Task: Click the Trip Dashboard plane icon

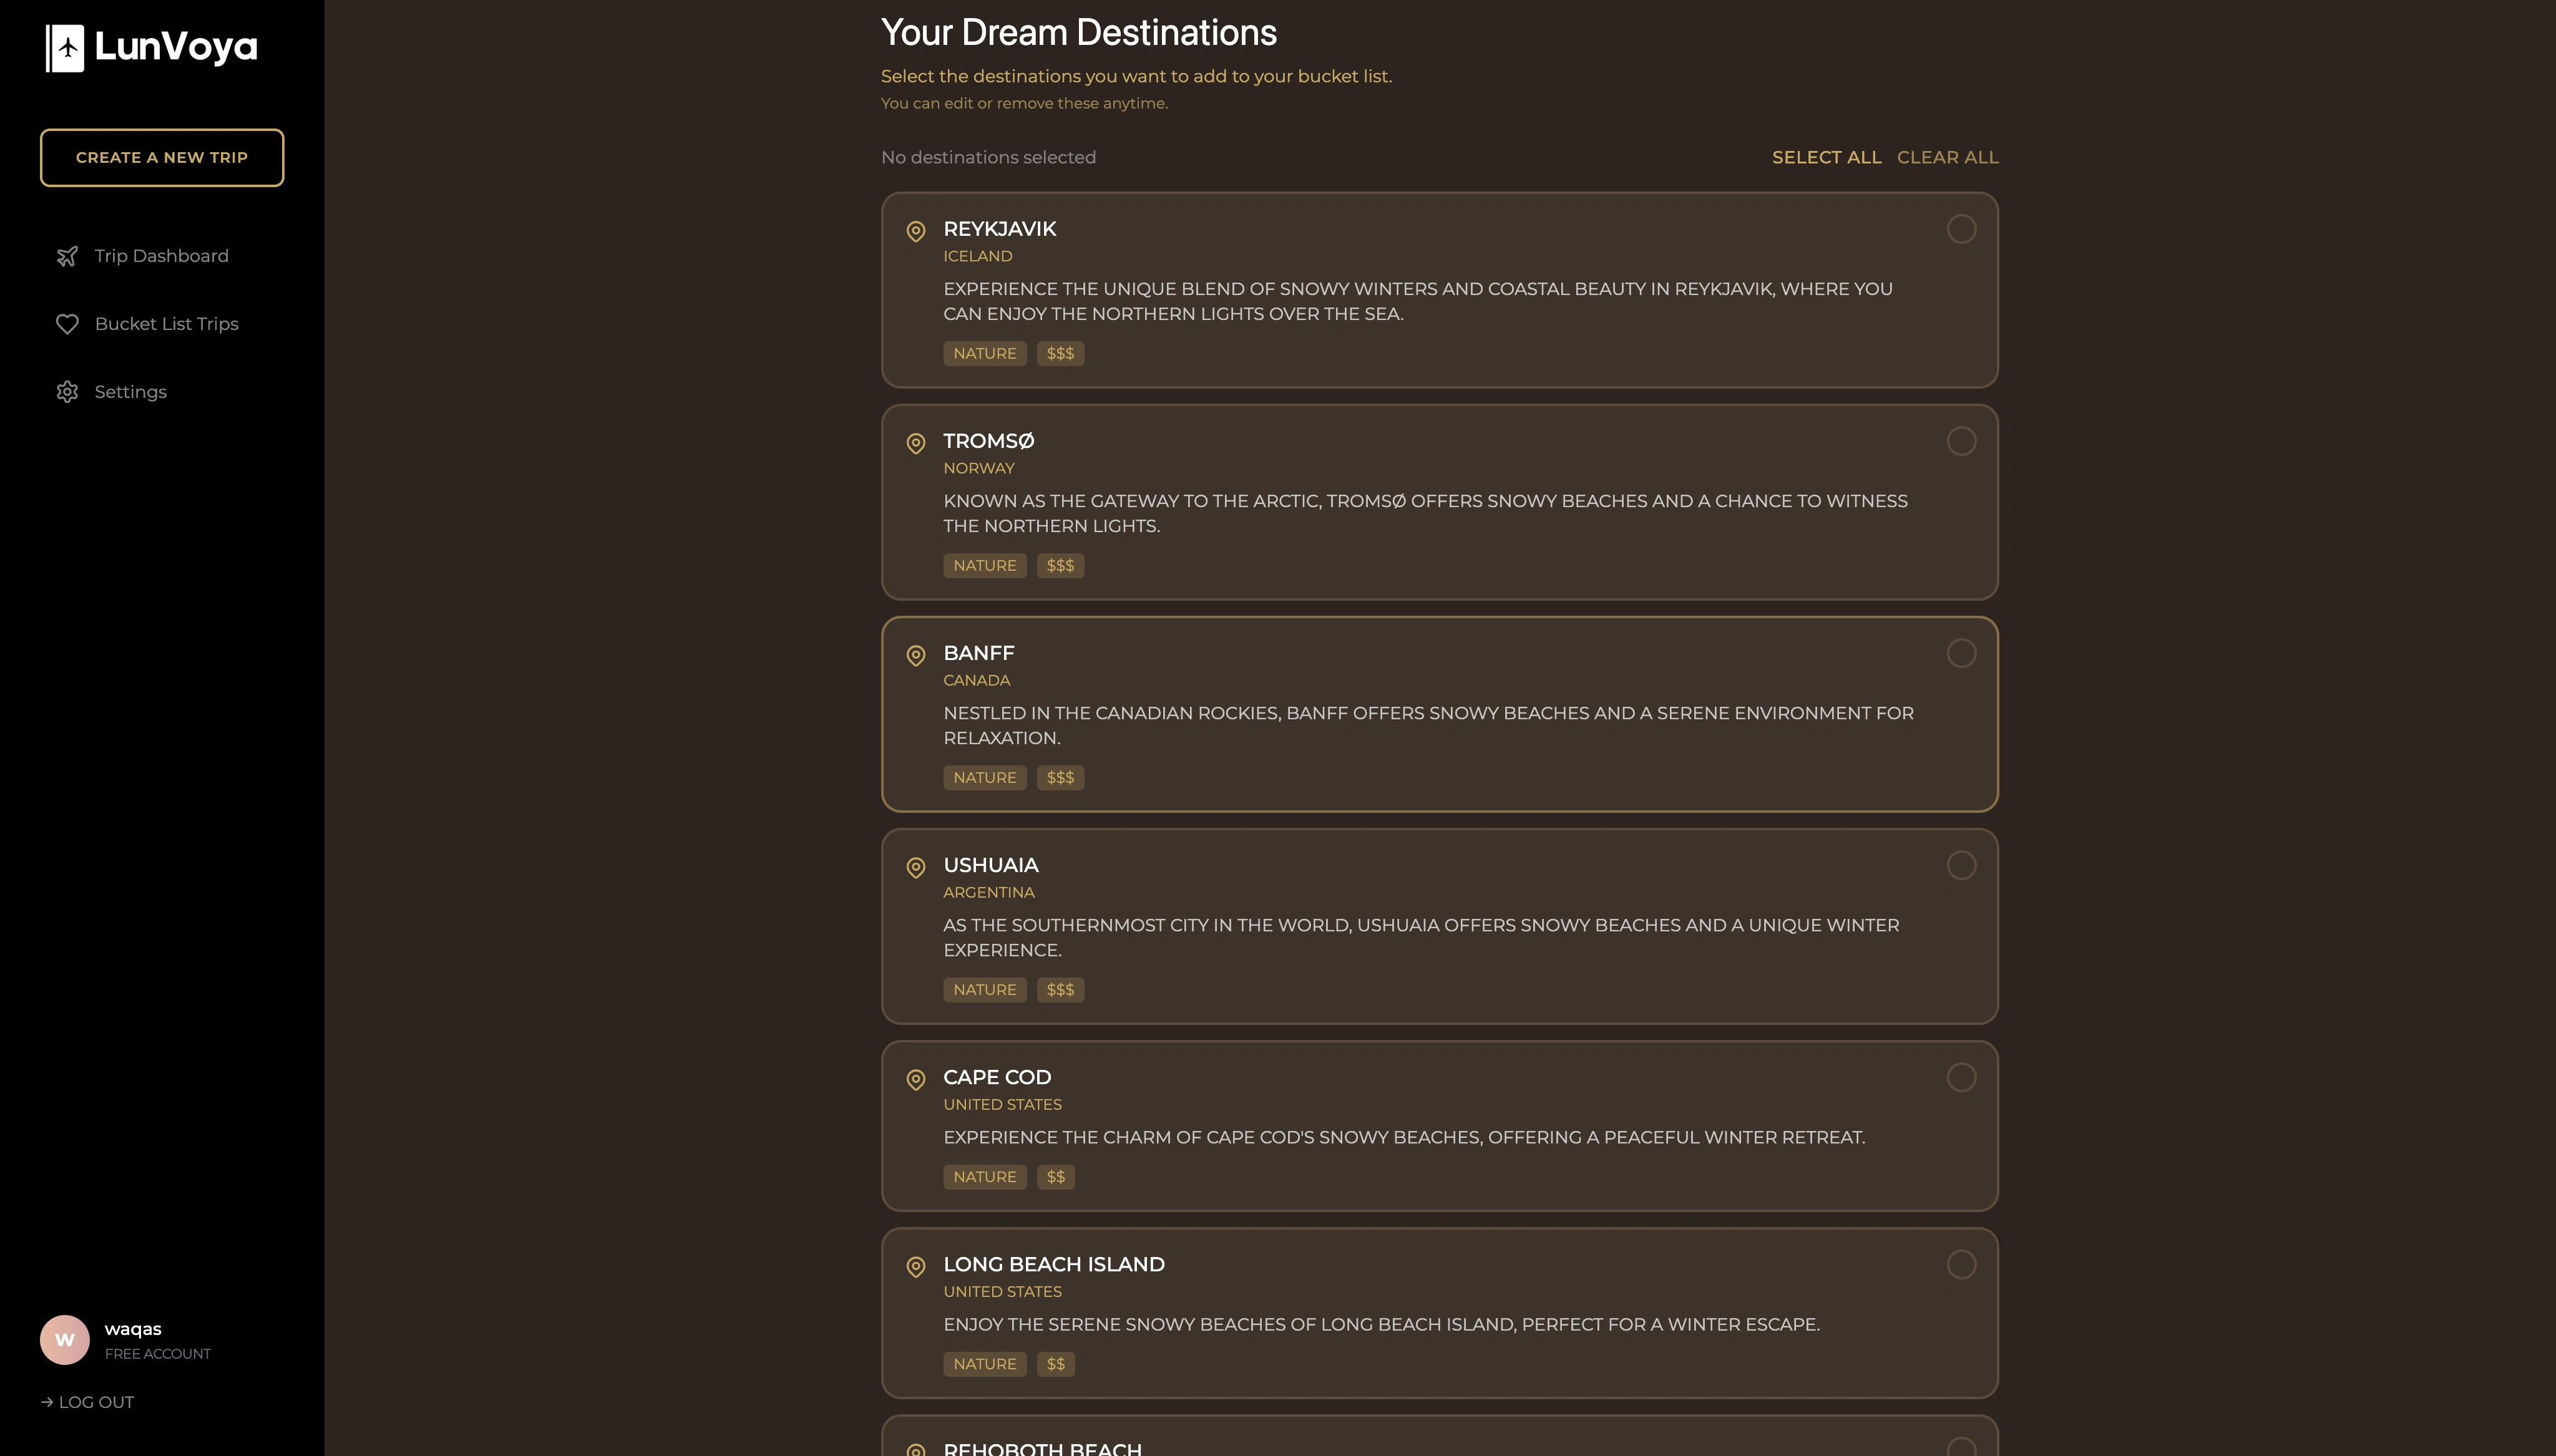Action: (67, 256)
